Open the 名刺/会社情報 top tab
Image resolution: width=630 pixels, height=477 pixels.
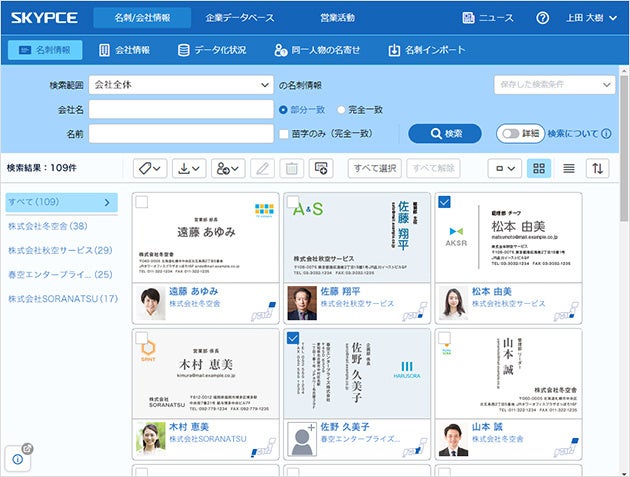tap(142, 18)
